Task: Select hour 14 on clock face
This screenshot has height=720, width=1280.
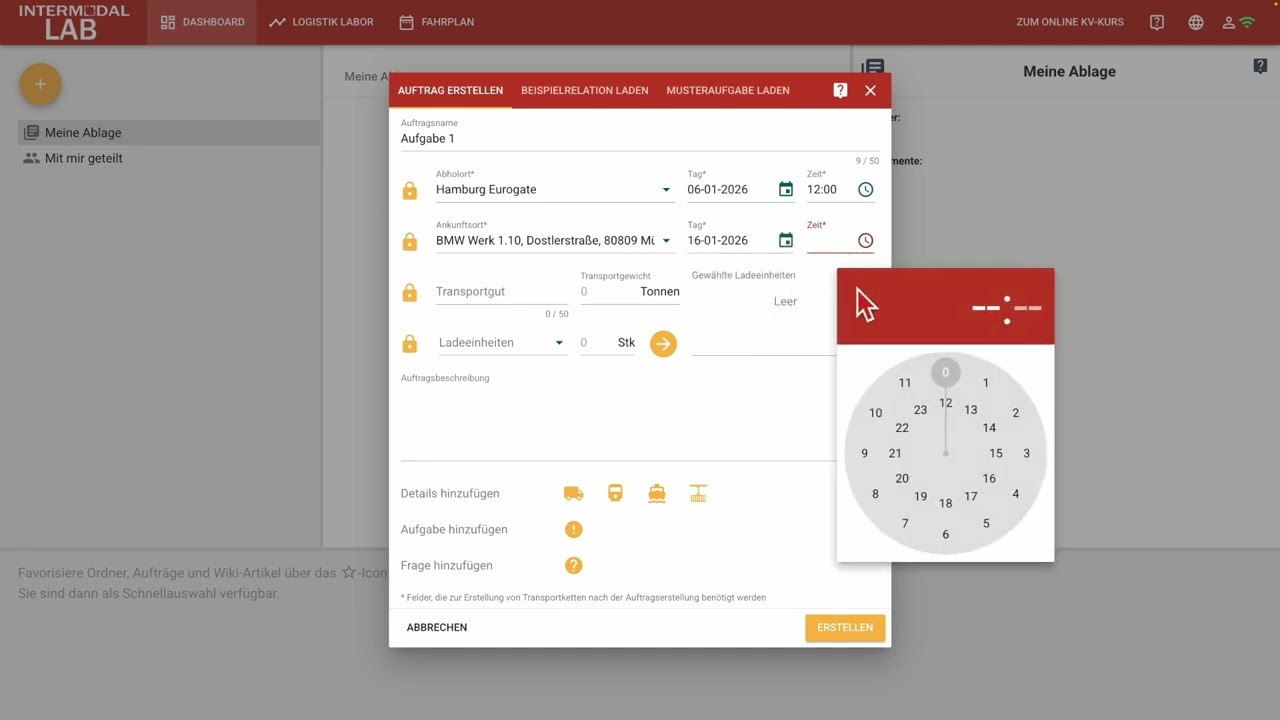Action: [989, 428]
